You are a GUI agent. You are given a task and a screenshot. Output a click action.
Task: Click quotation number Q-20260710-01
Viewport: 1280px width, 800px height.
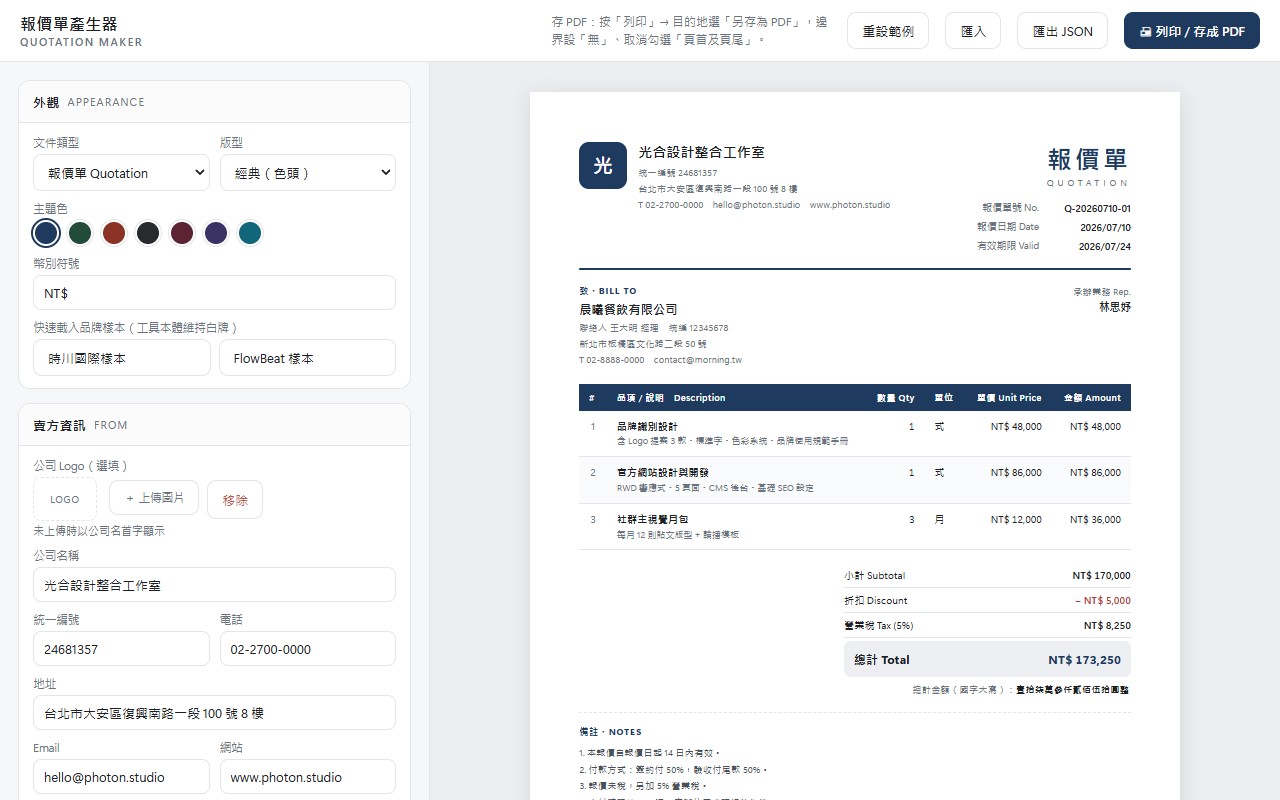click(1097, 208)
